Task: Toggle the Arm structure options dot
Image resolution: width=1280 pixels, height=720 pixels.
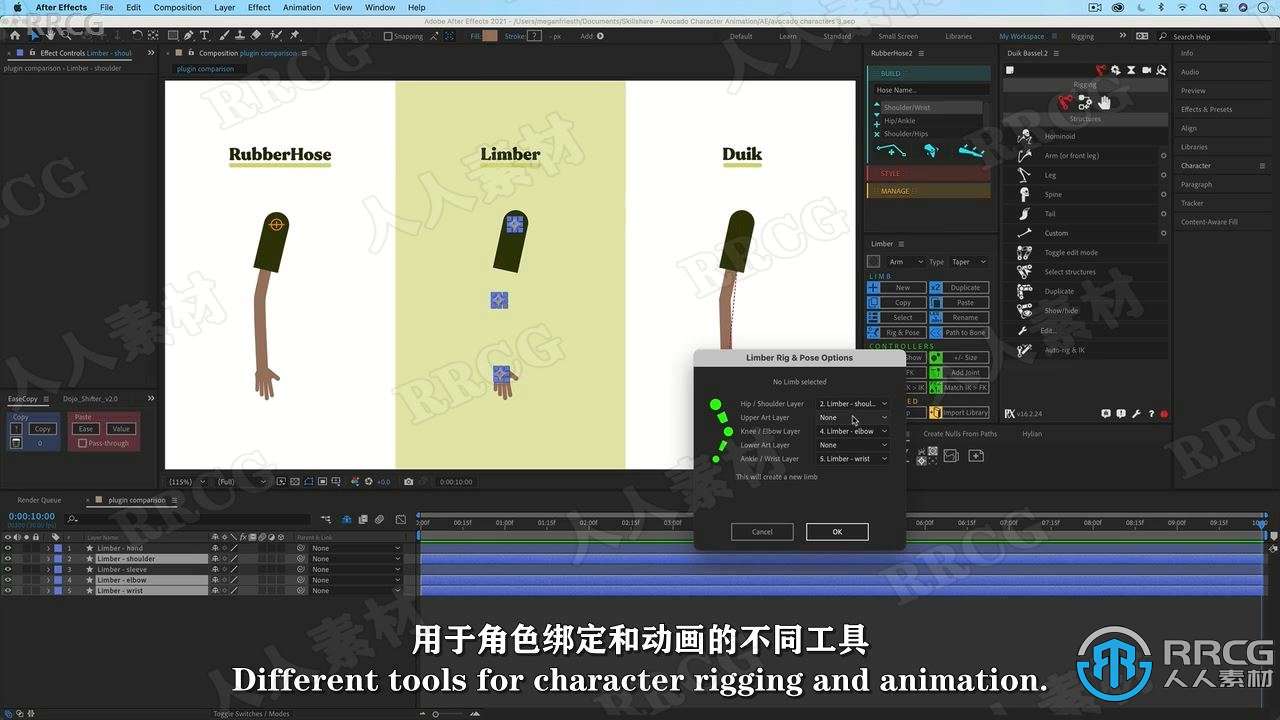Action: point(1163,156)
